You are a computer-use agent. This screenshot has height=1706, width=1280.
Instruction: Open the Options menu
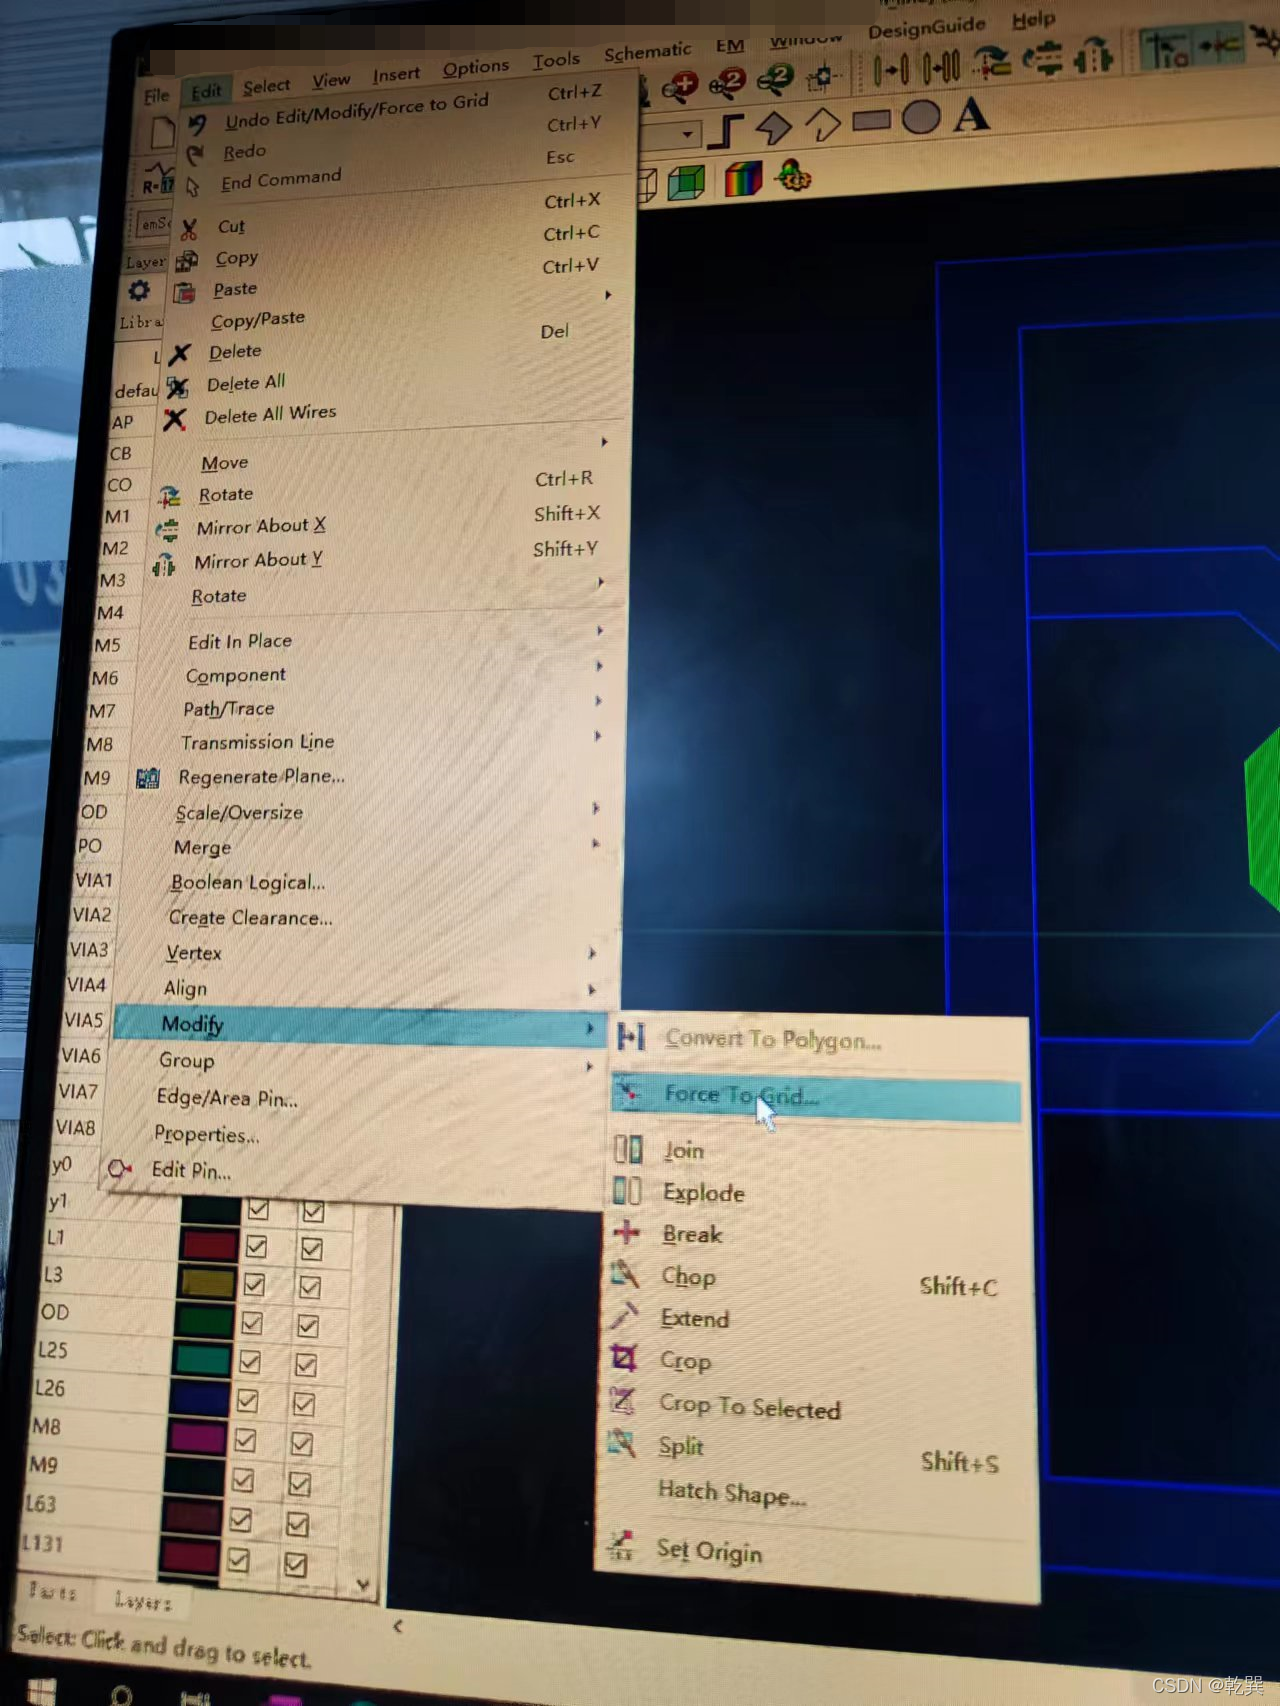pos(476,68)
